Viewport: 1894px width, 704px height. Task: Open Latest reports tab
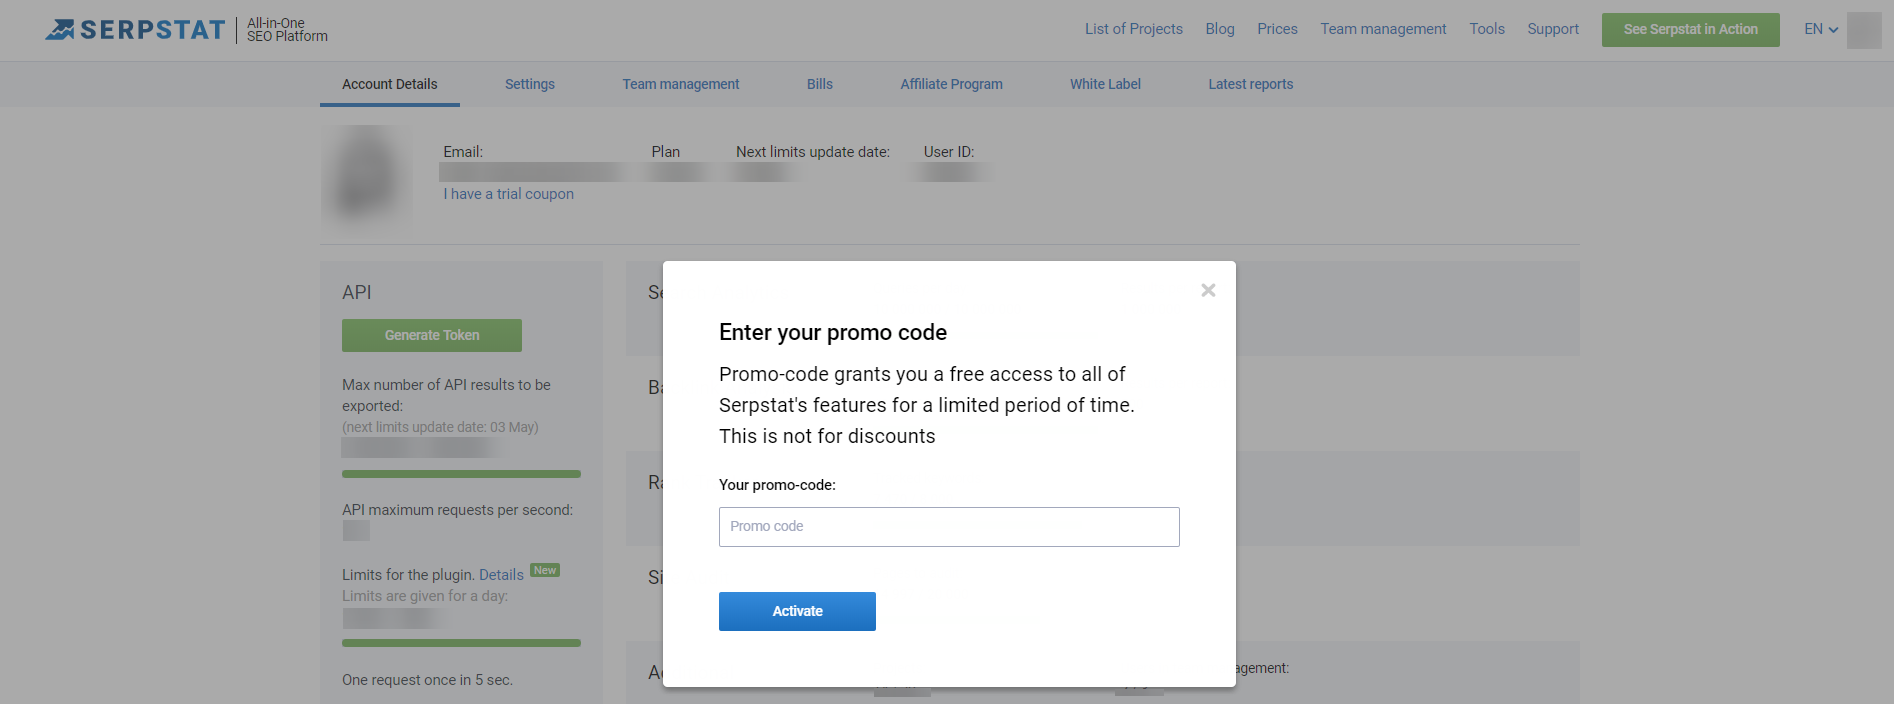[x=1250, y=85]
